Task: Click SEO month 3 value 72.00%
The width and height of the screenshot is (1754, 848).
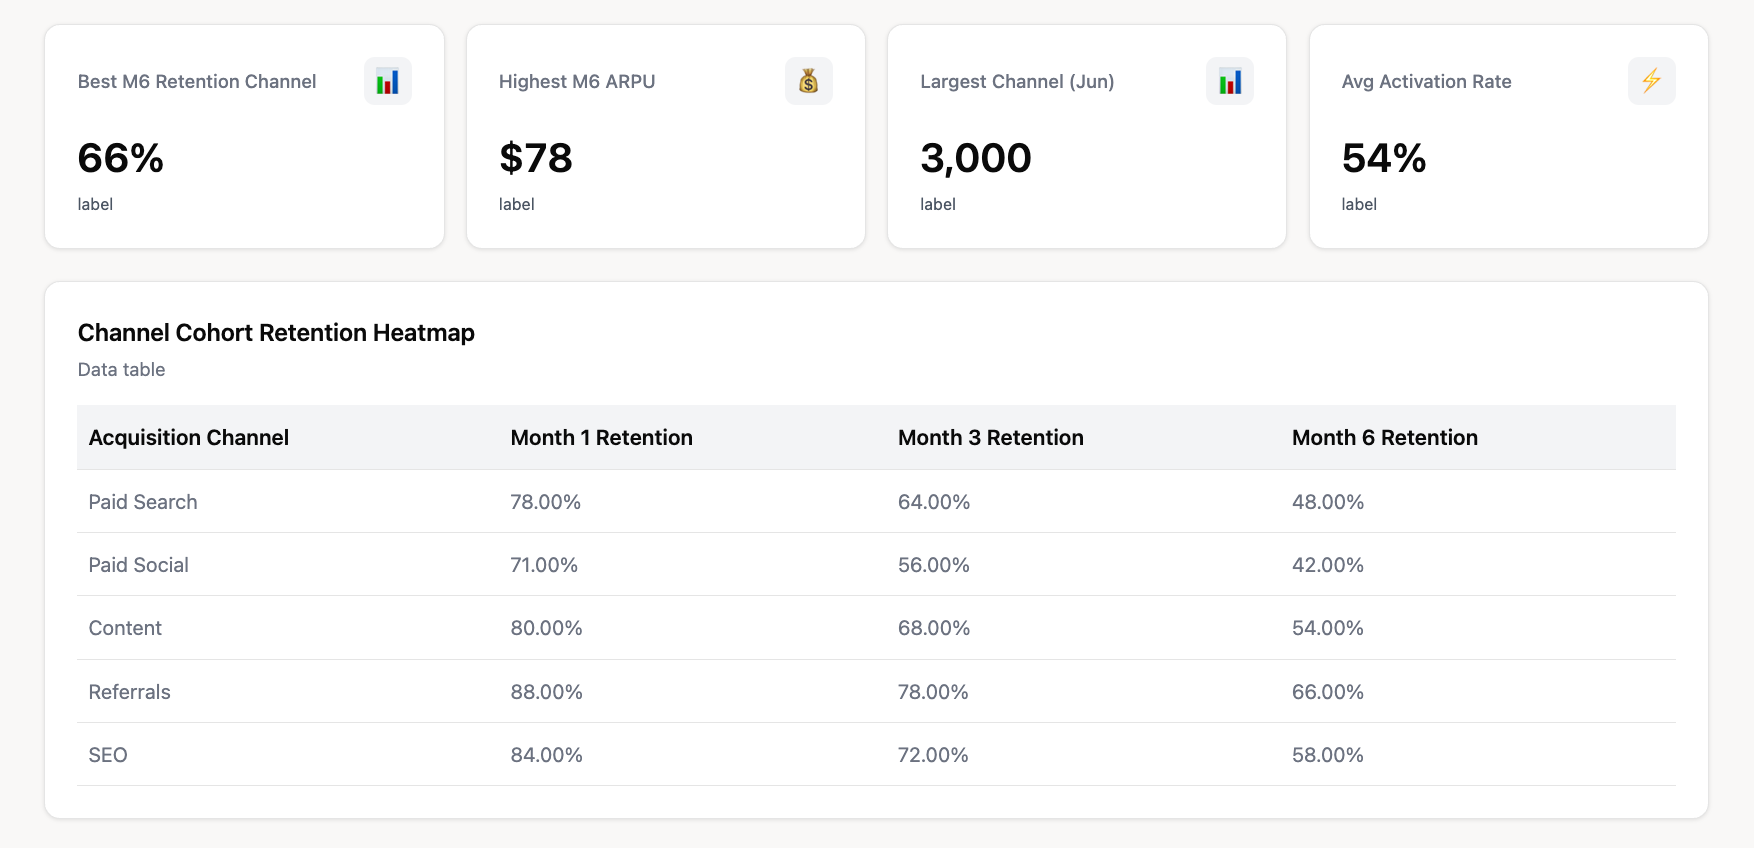Action: tap(933, 755)
